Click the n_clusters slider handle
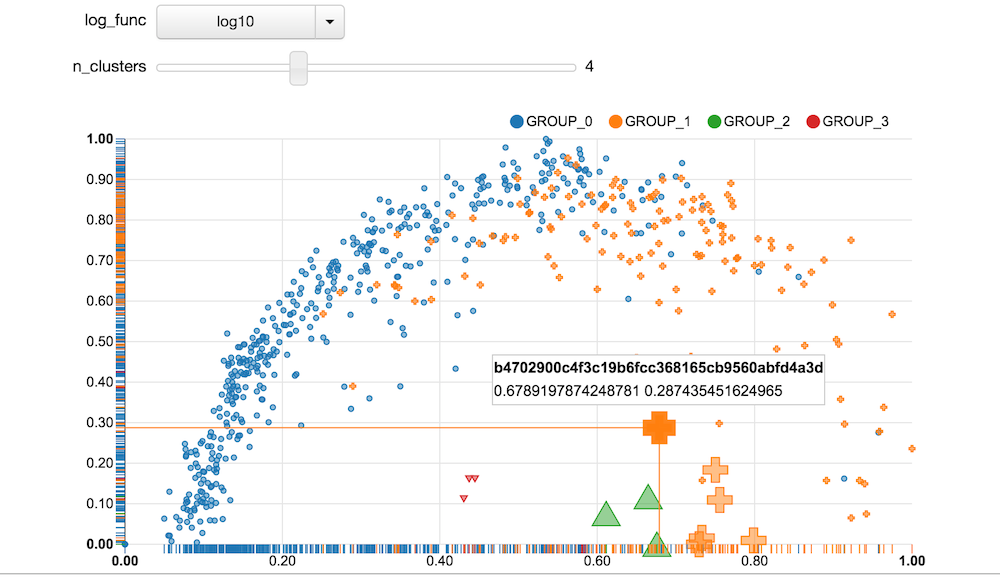Viewport: 1000px width, 579px height. click(298, 67)
